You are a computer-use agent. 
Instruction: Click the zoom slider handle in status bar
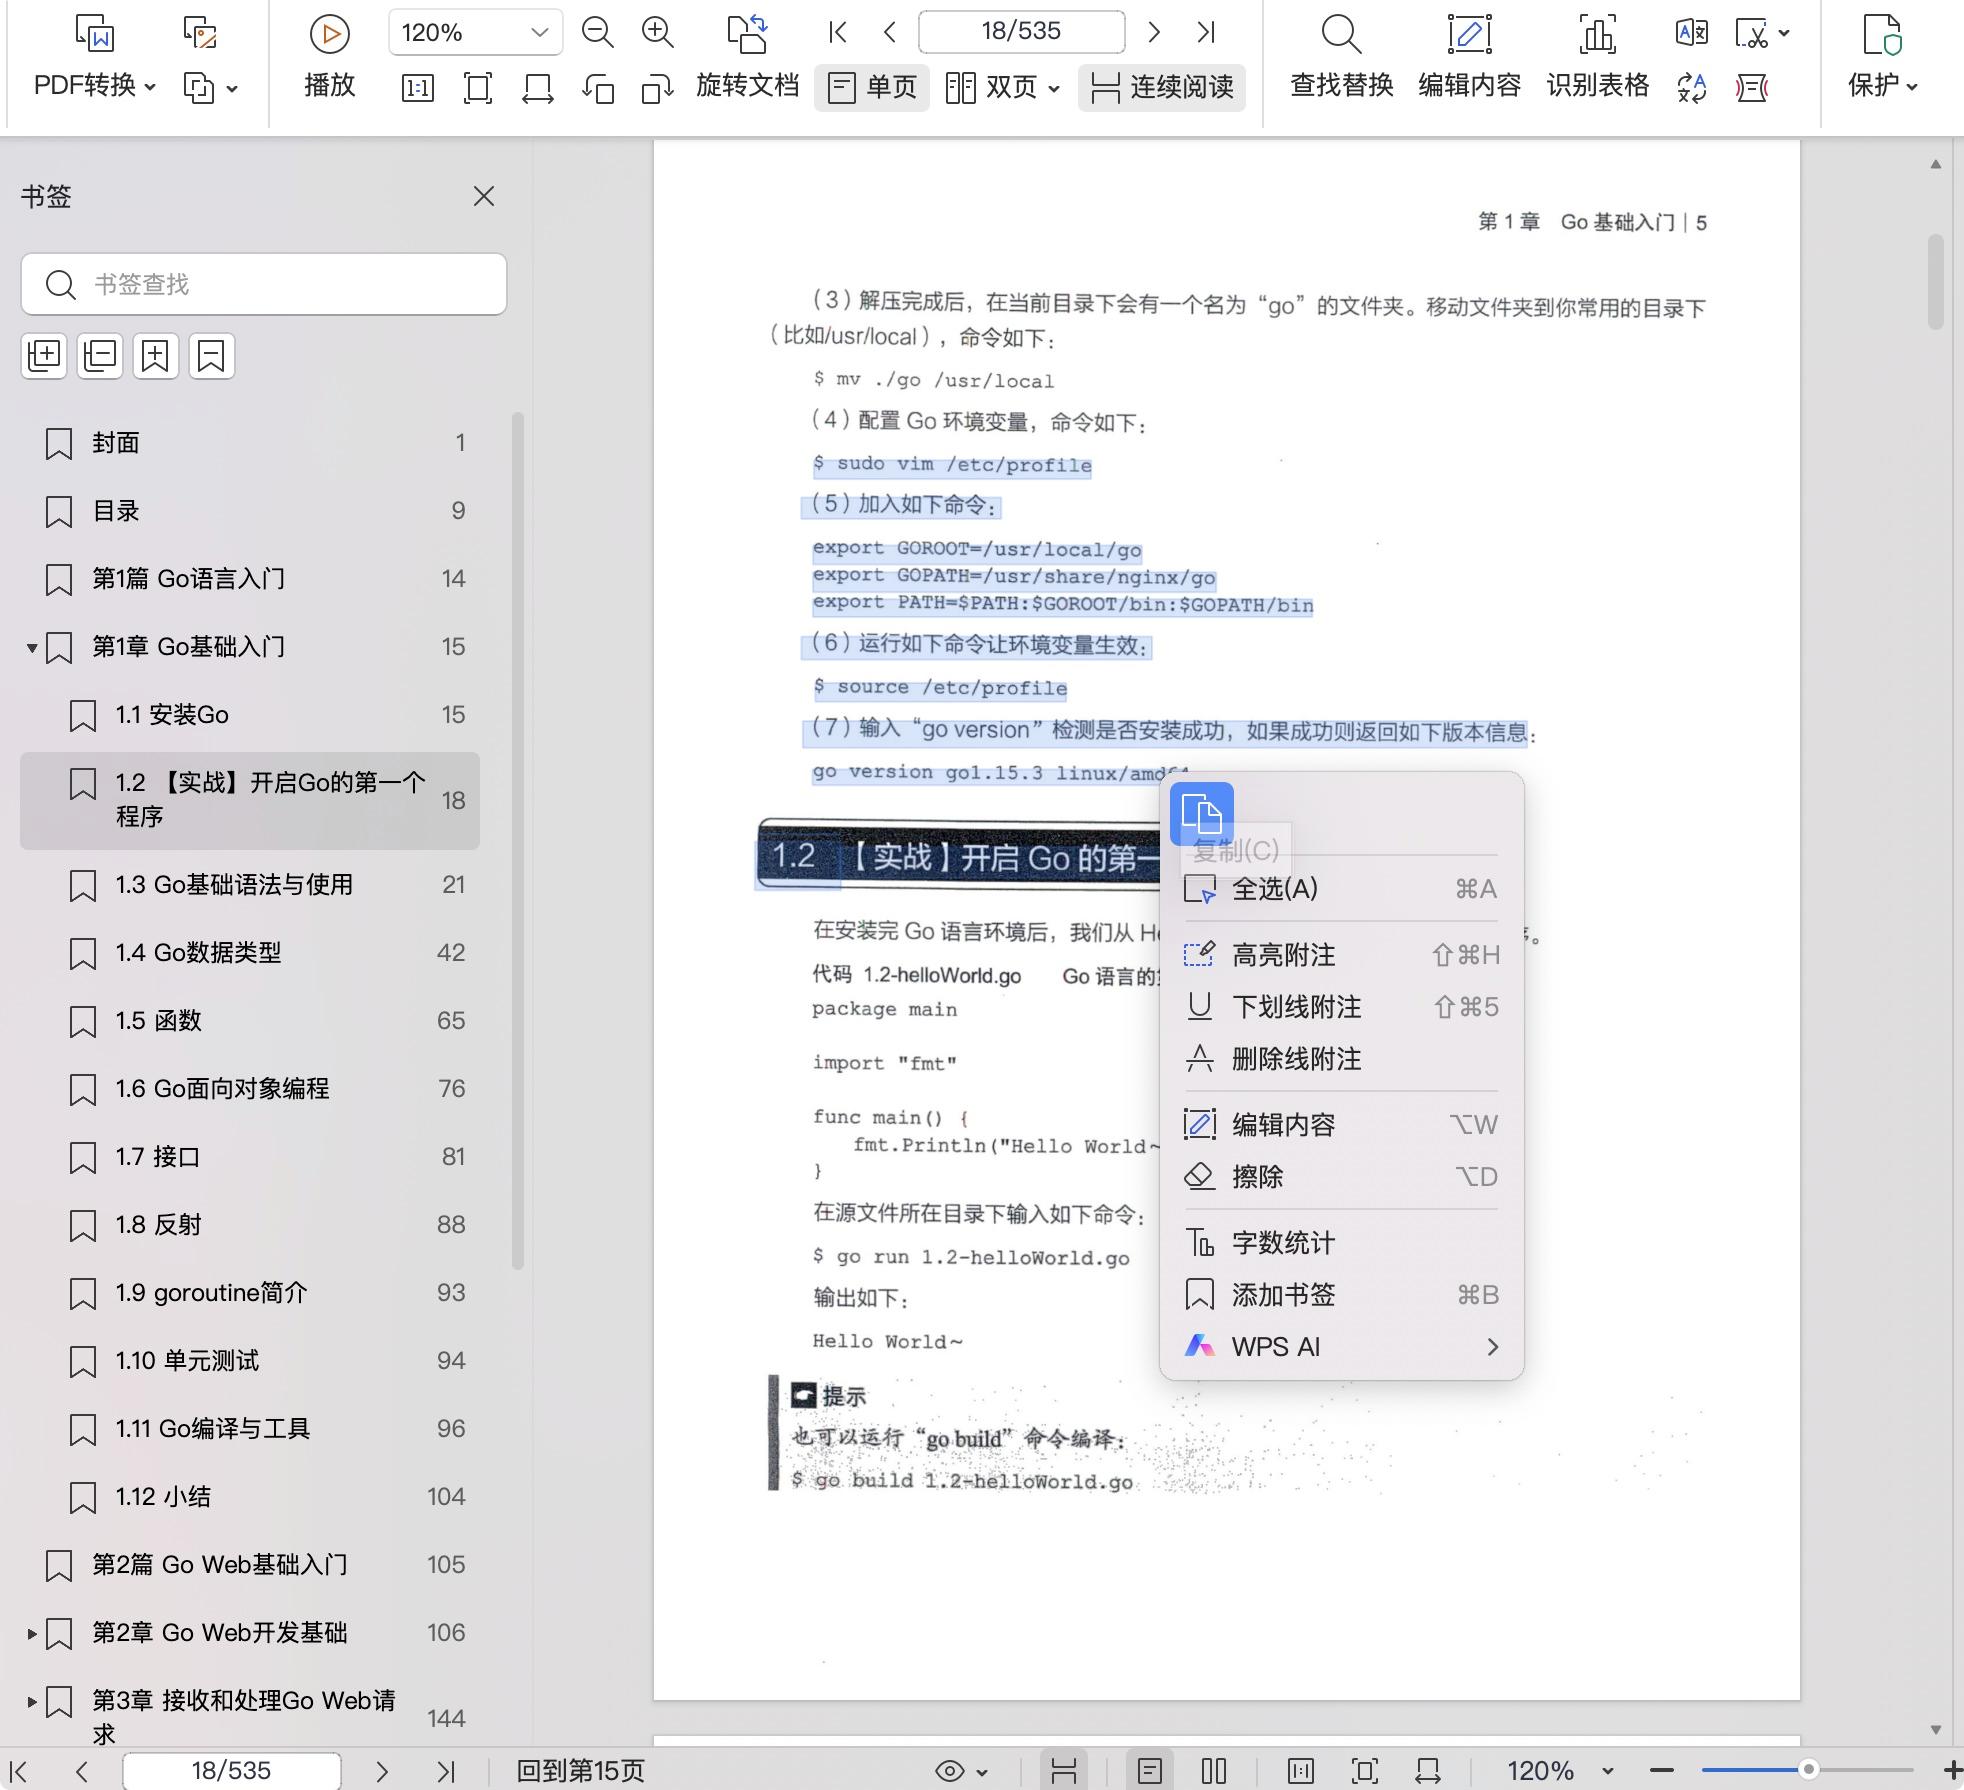pyautogui.click(x=1808, y=1770)
